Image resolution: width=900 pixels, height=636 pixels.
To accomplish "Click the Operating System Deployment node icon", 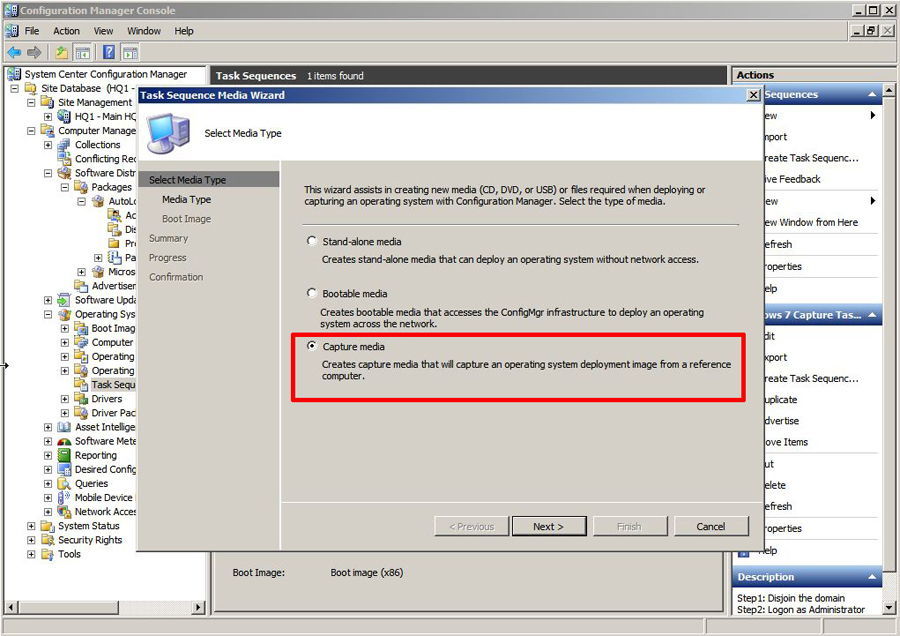I will 64,314.
